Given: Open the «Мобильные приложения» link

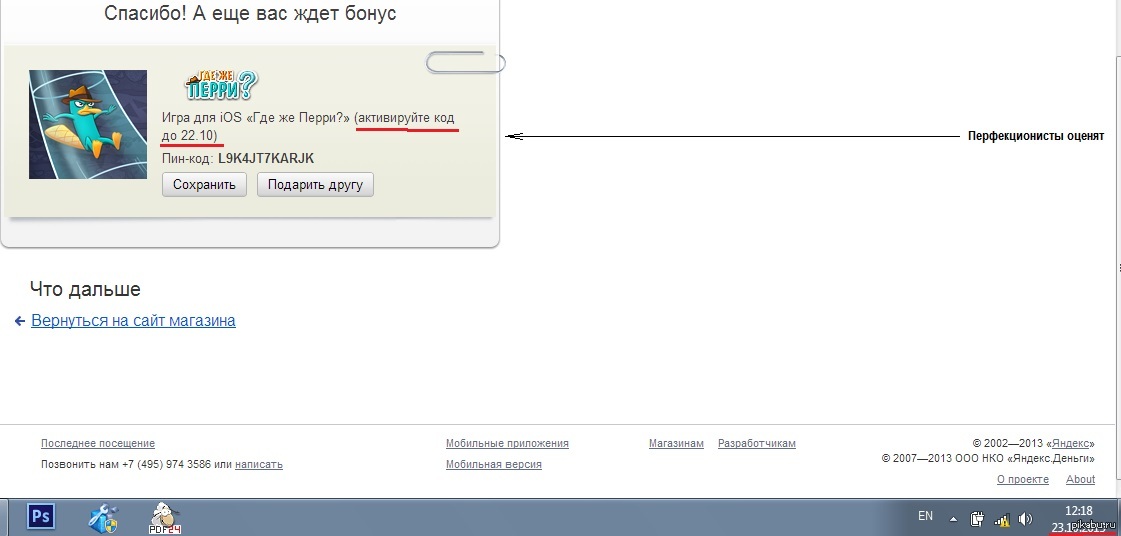Looking at the screenshot, I should (507, 443).
